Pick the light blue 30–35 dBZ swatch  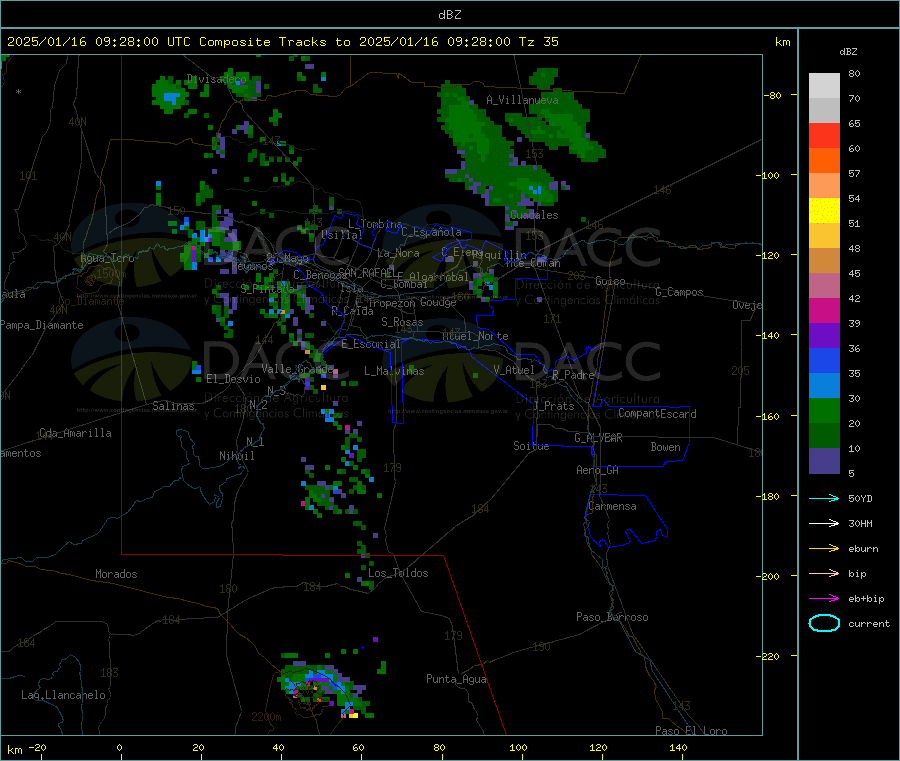(824, 386)
